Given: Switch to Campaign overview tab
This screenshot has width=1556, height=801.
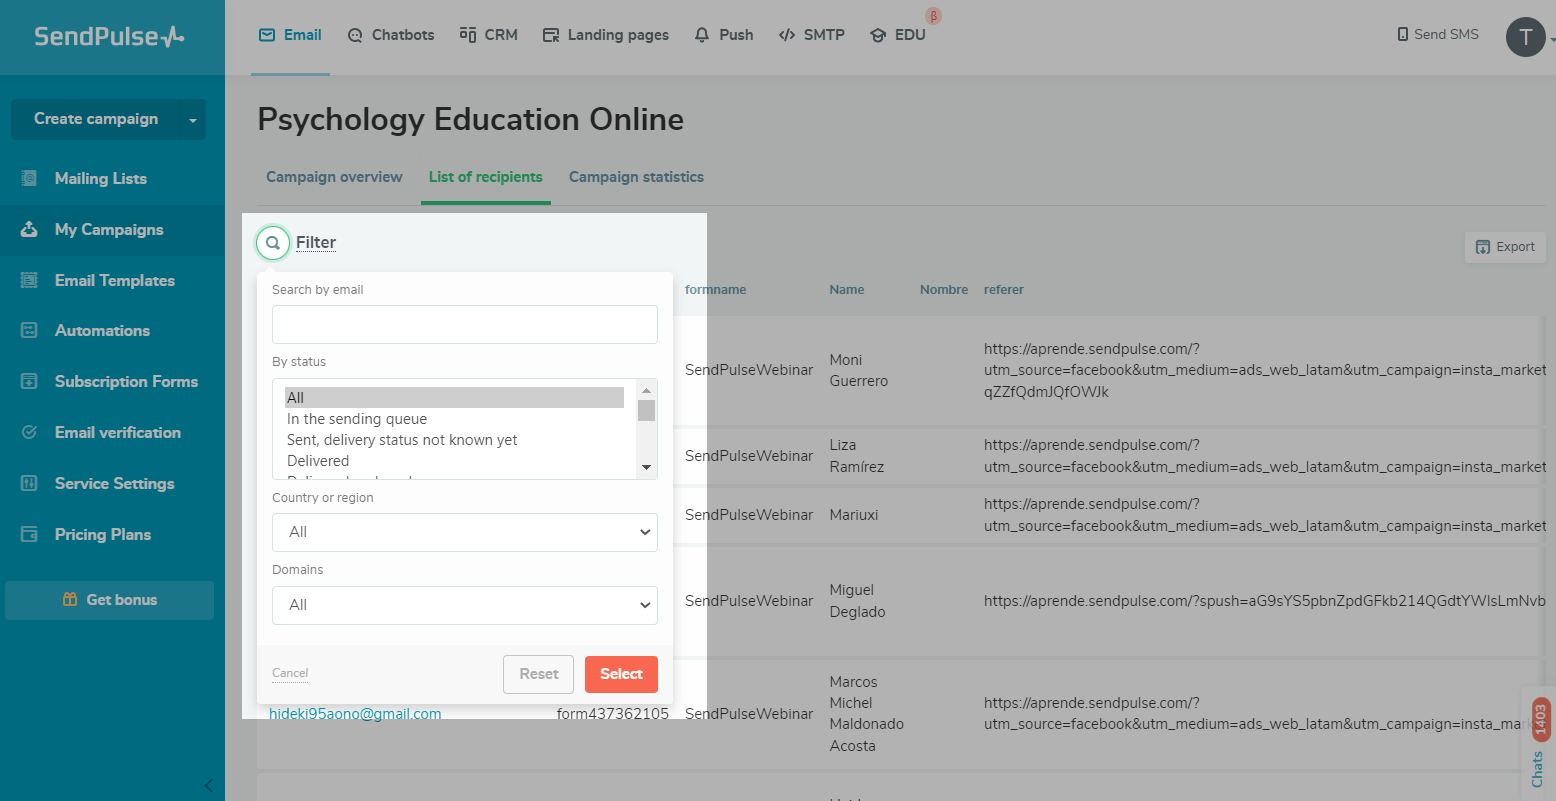Looking at the screenshot, I should (334, 177).
